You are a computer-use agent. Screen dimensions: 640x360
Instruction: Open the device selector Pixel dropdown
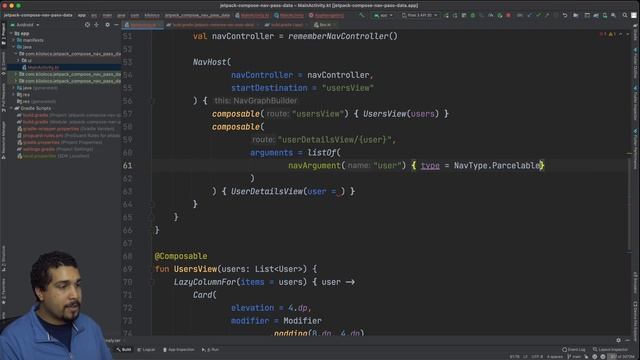coord(420,16)
